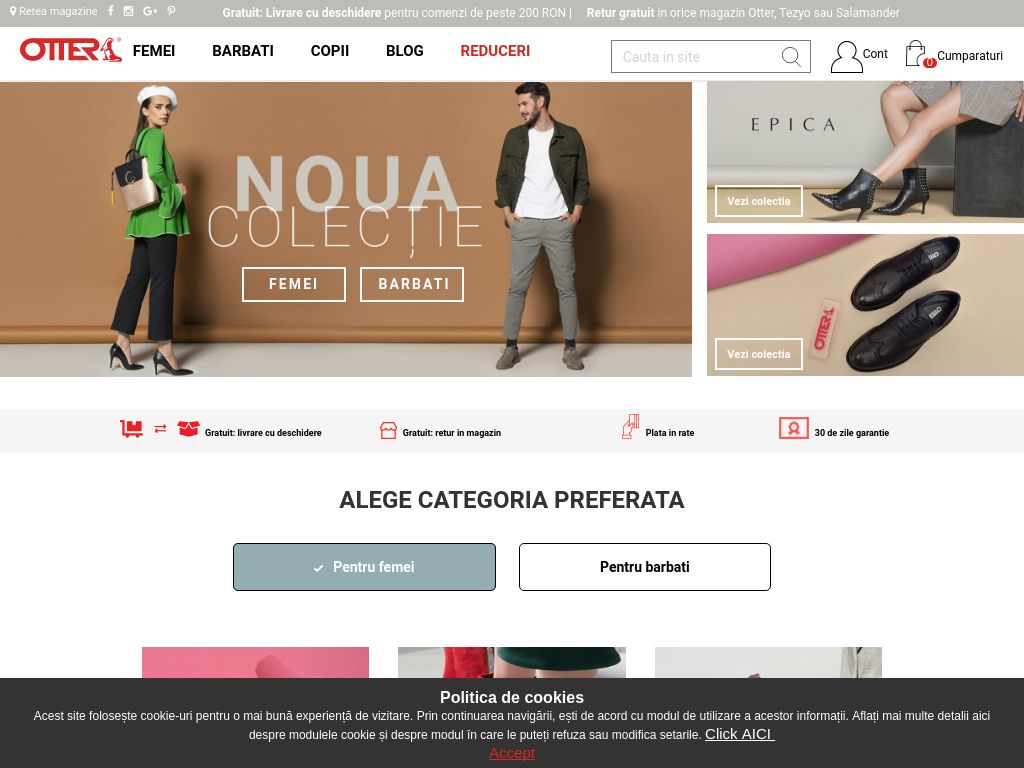Open the shopping bag cart icon

pyautogui.click(x=919, y=54)
